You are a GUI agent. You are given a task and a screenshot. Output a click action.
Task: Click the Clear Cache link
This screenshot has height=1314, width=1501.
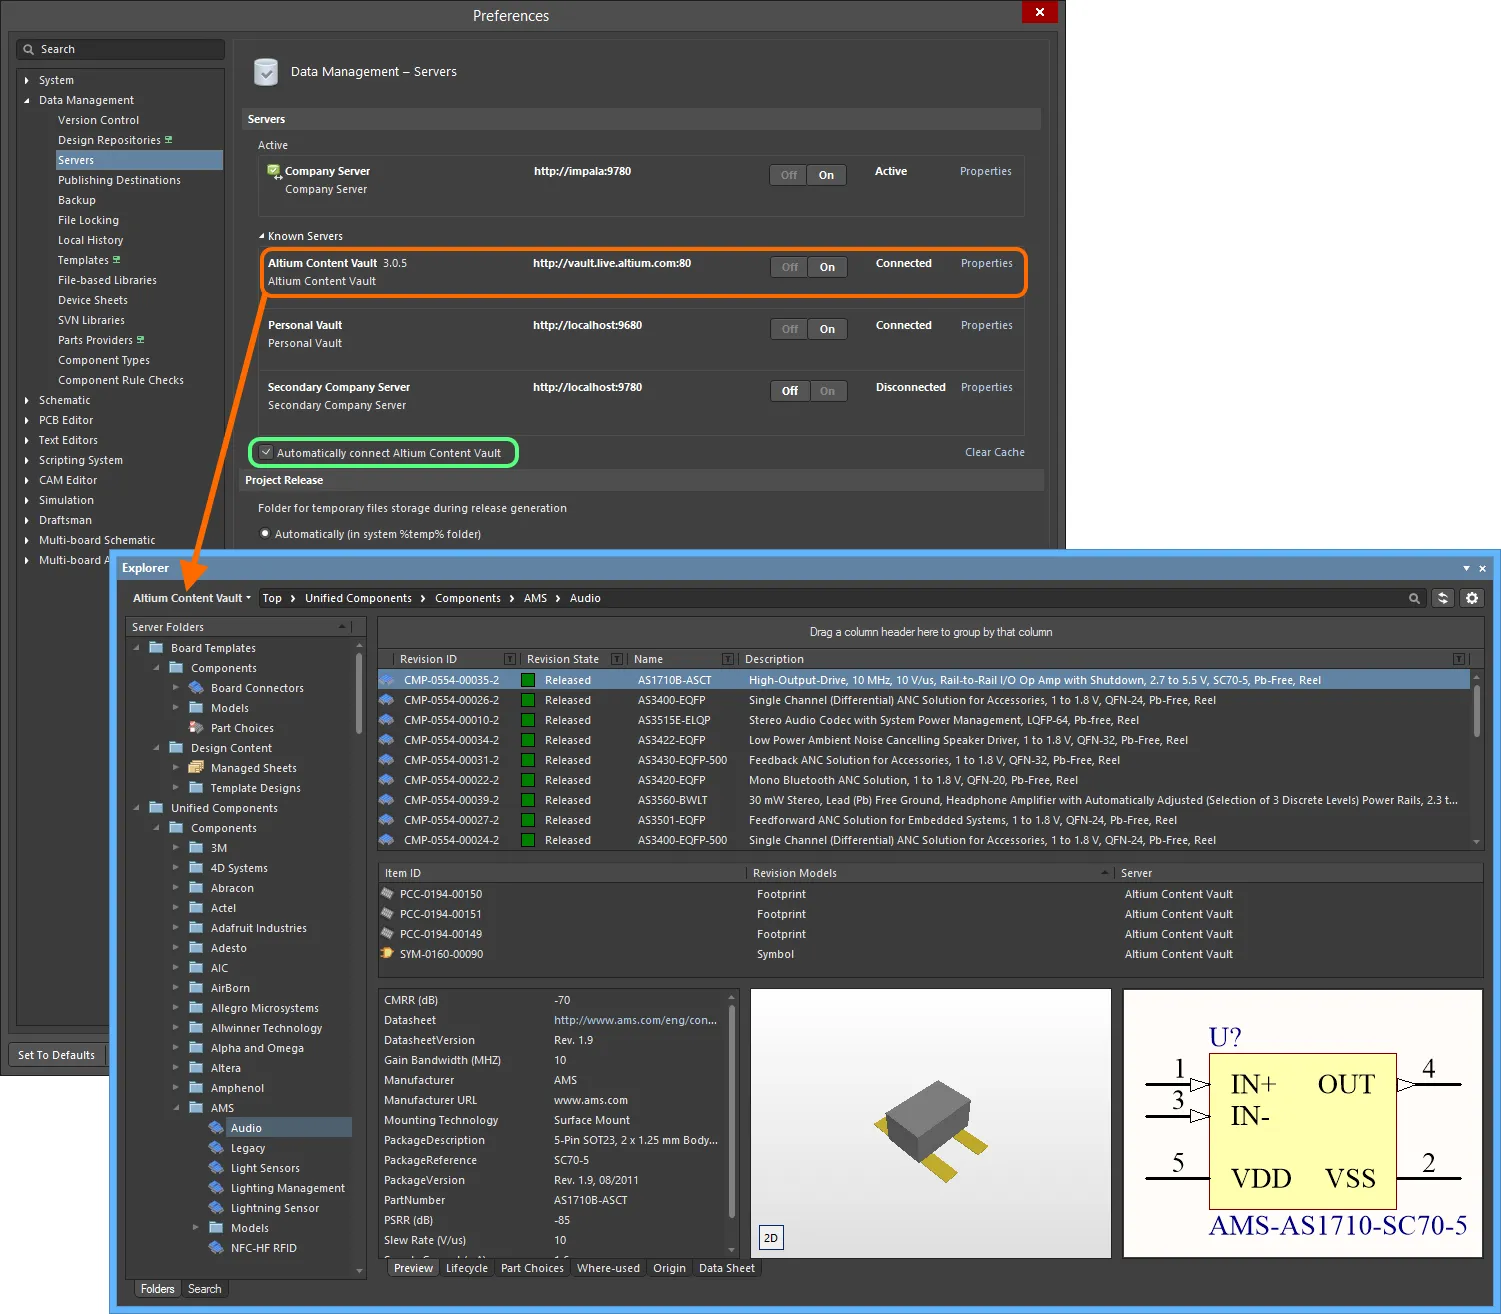pyautogui.click(x=995, y=452)
